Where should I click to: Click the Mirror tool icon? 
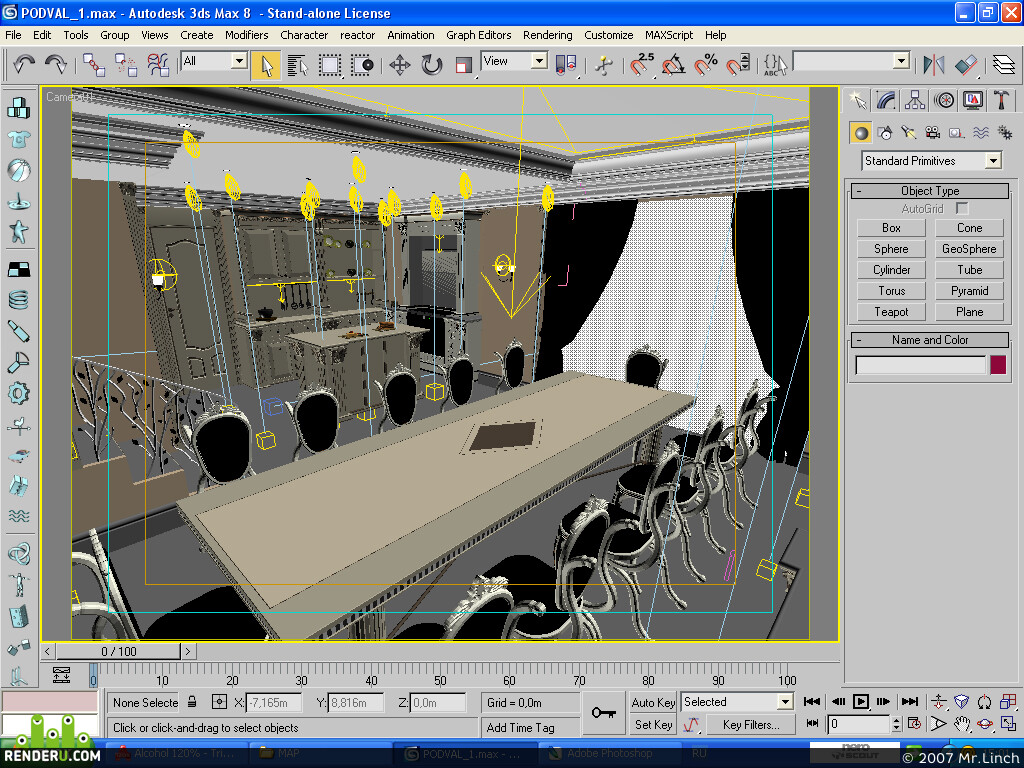tap(934, 65)
